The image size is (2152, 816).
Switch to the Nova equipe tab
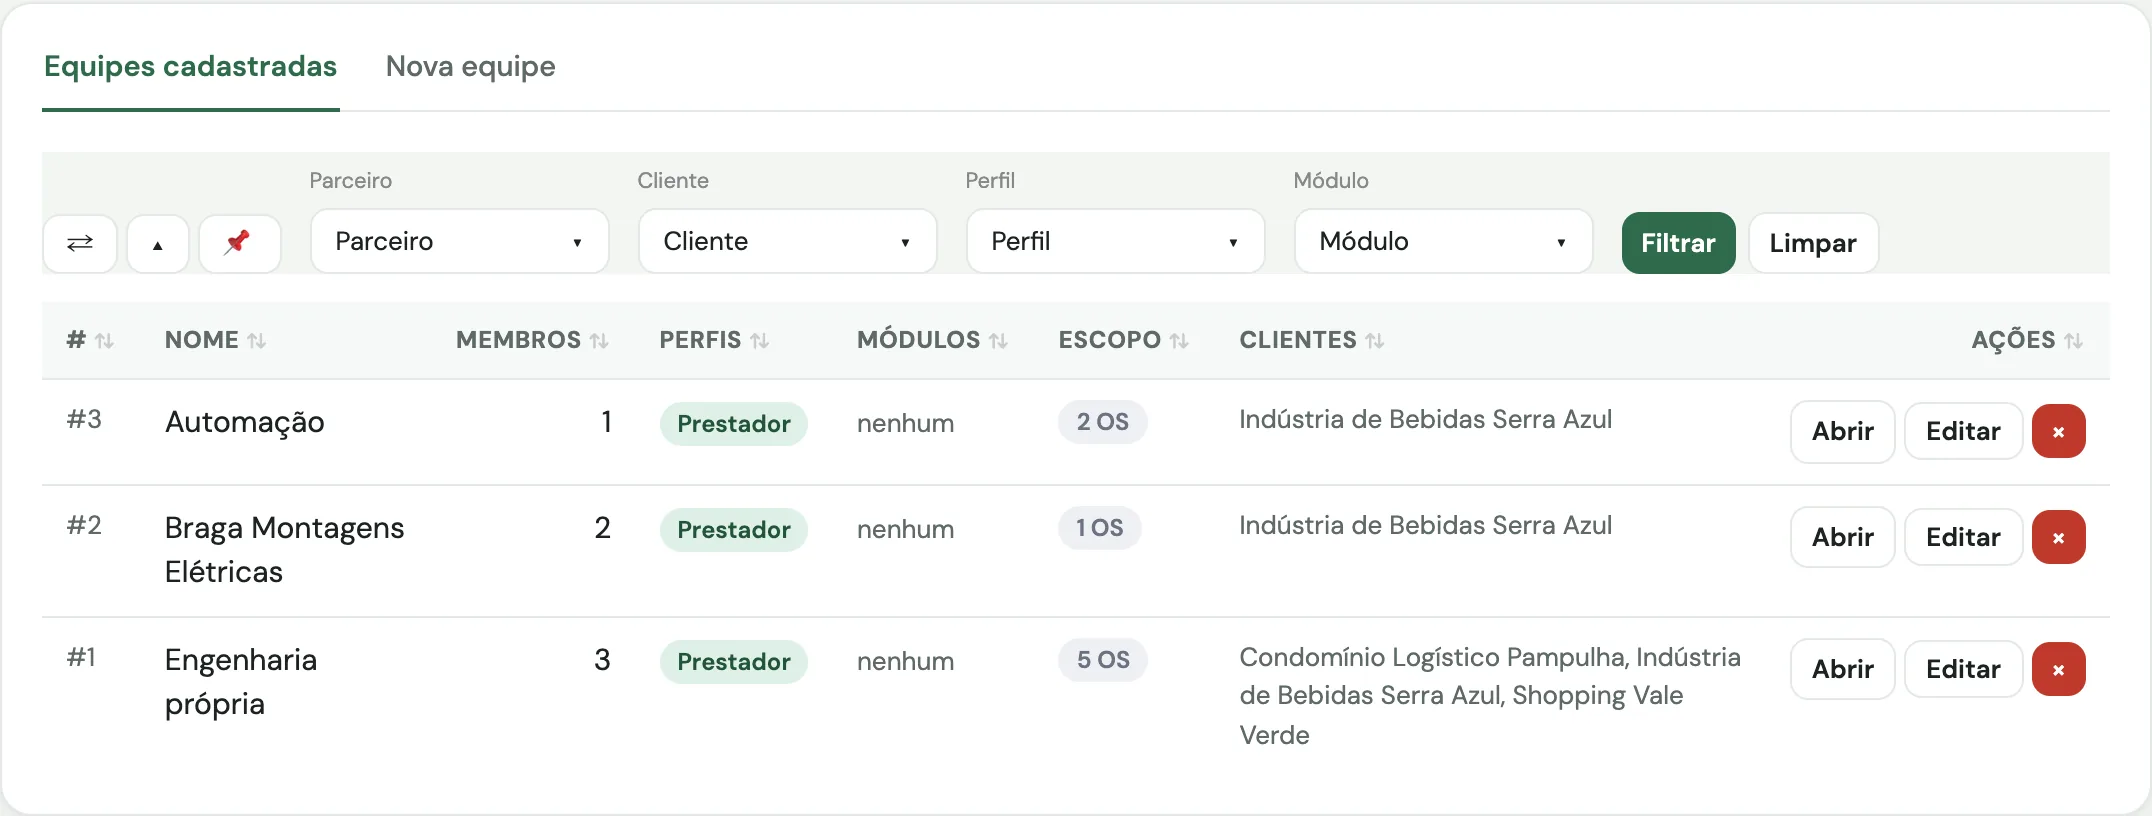coord(470,67)
